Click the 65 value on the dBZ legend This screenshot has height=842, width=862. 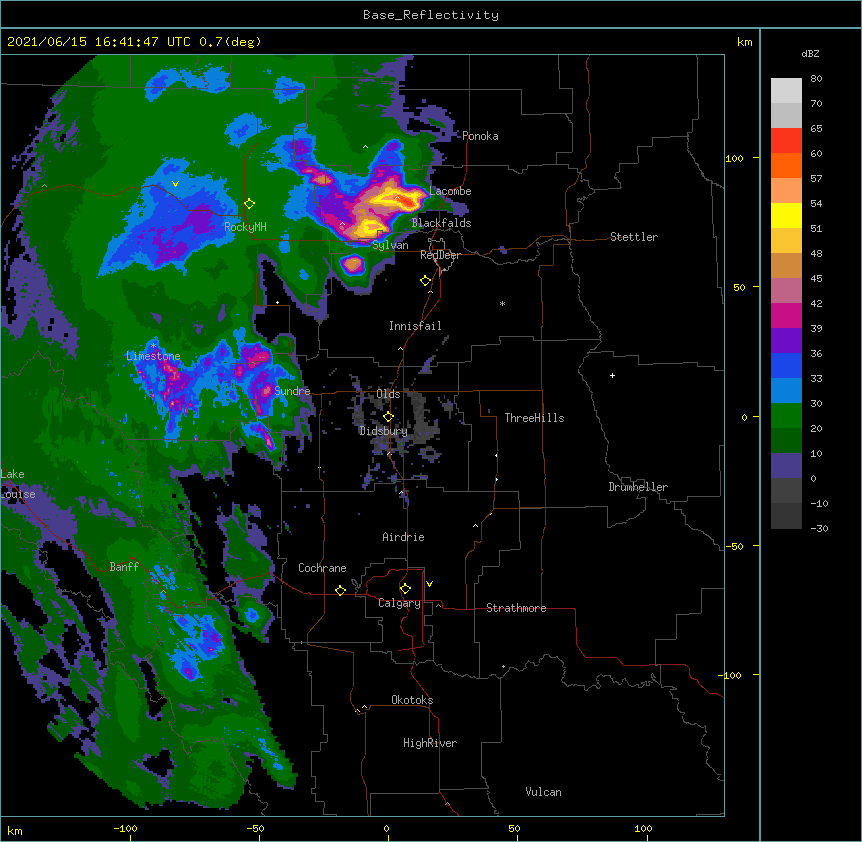[816, 128]
